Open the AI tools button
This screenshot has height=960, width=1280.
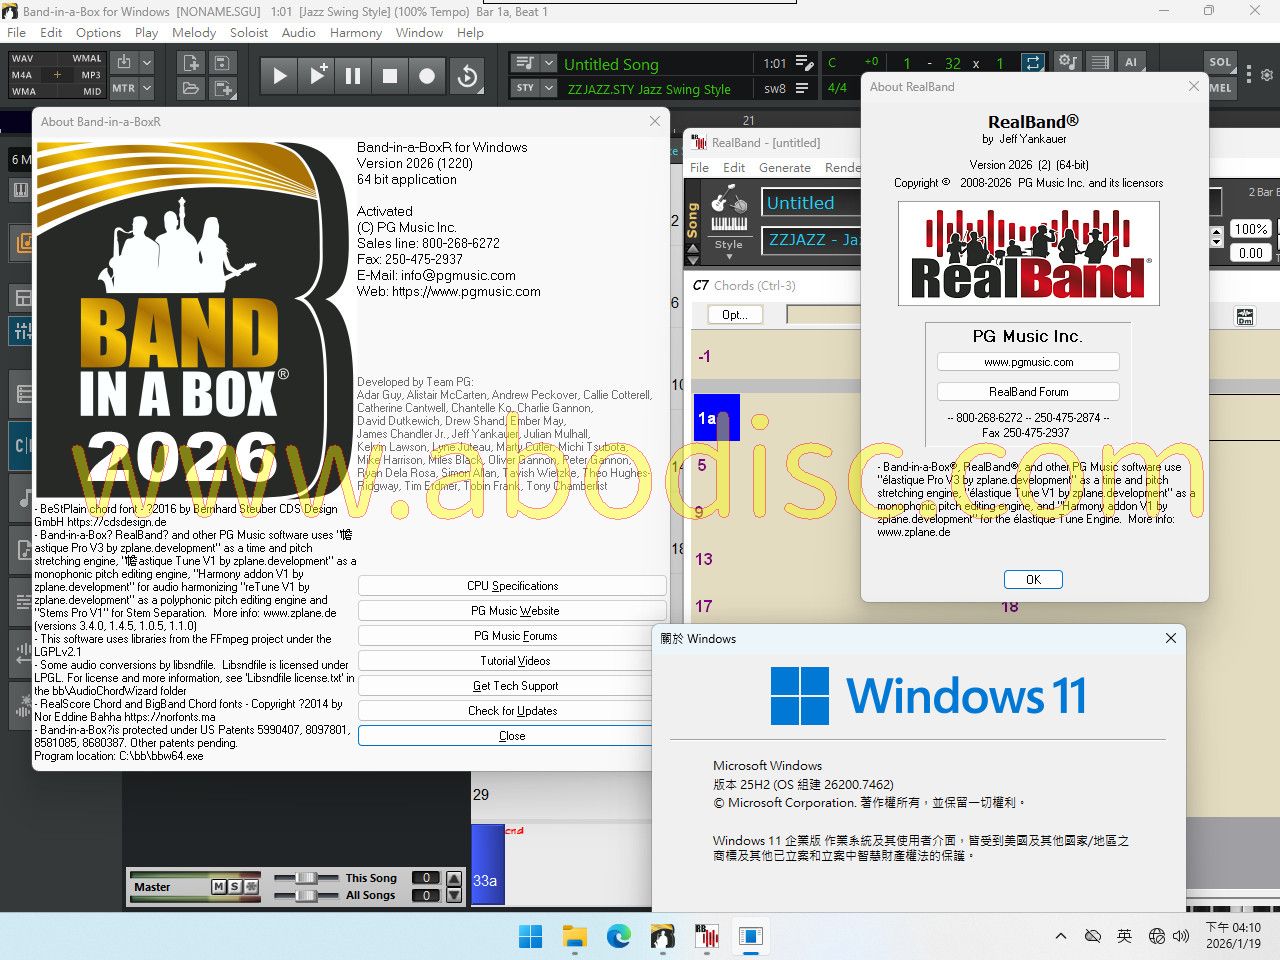tap(1131, 62)
